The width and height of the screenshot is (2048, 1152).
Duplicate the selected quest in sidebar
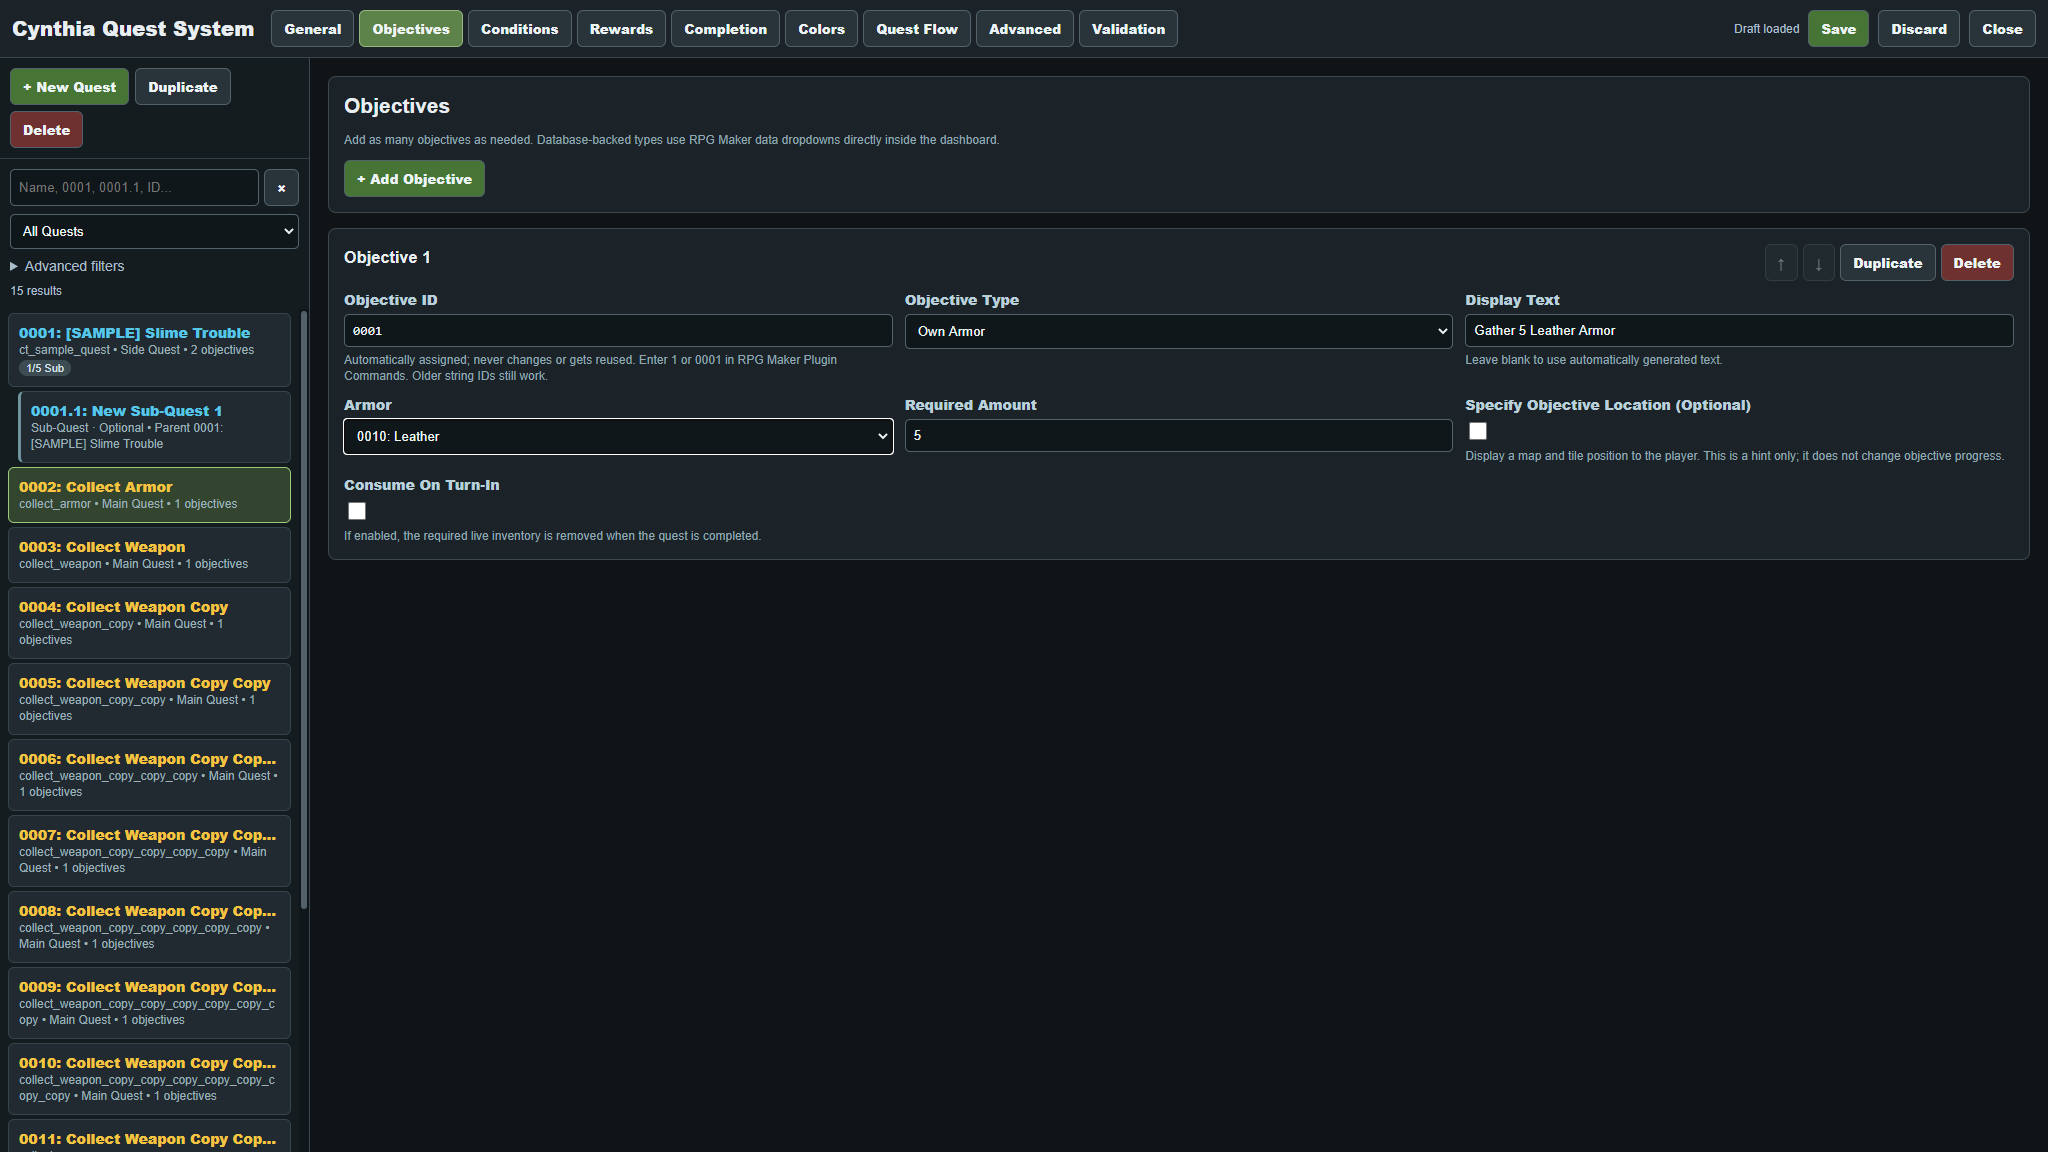click(x=182, y=87)
